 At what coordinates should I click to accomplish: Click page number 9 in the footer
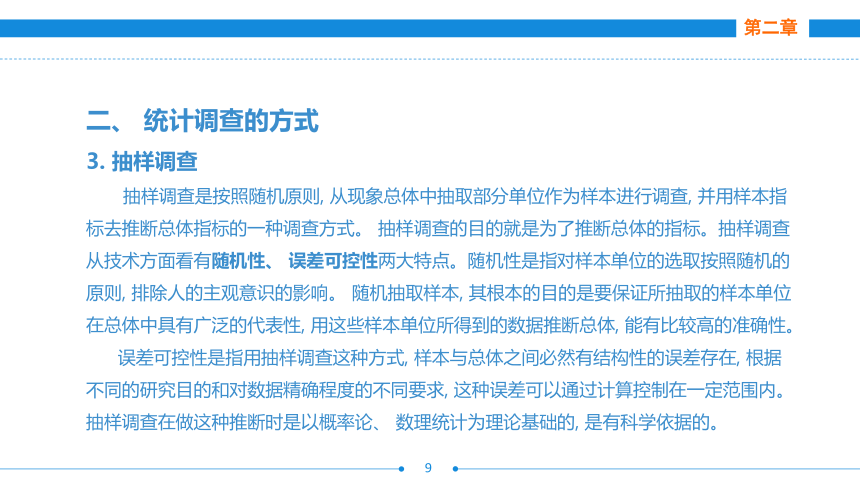[428, 468]
